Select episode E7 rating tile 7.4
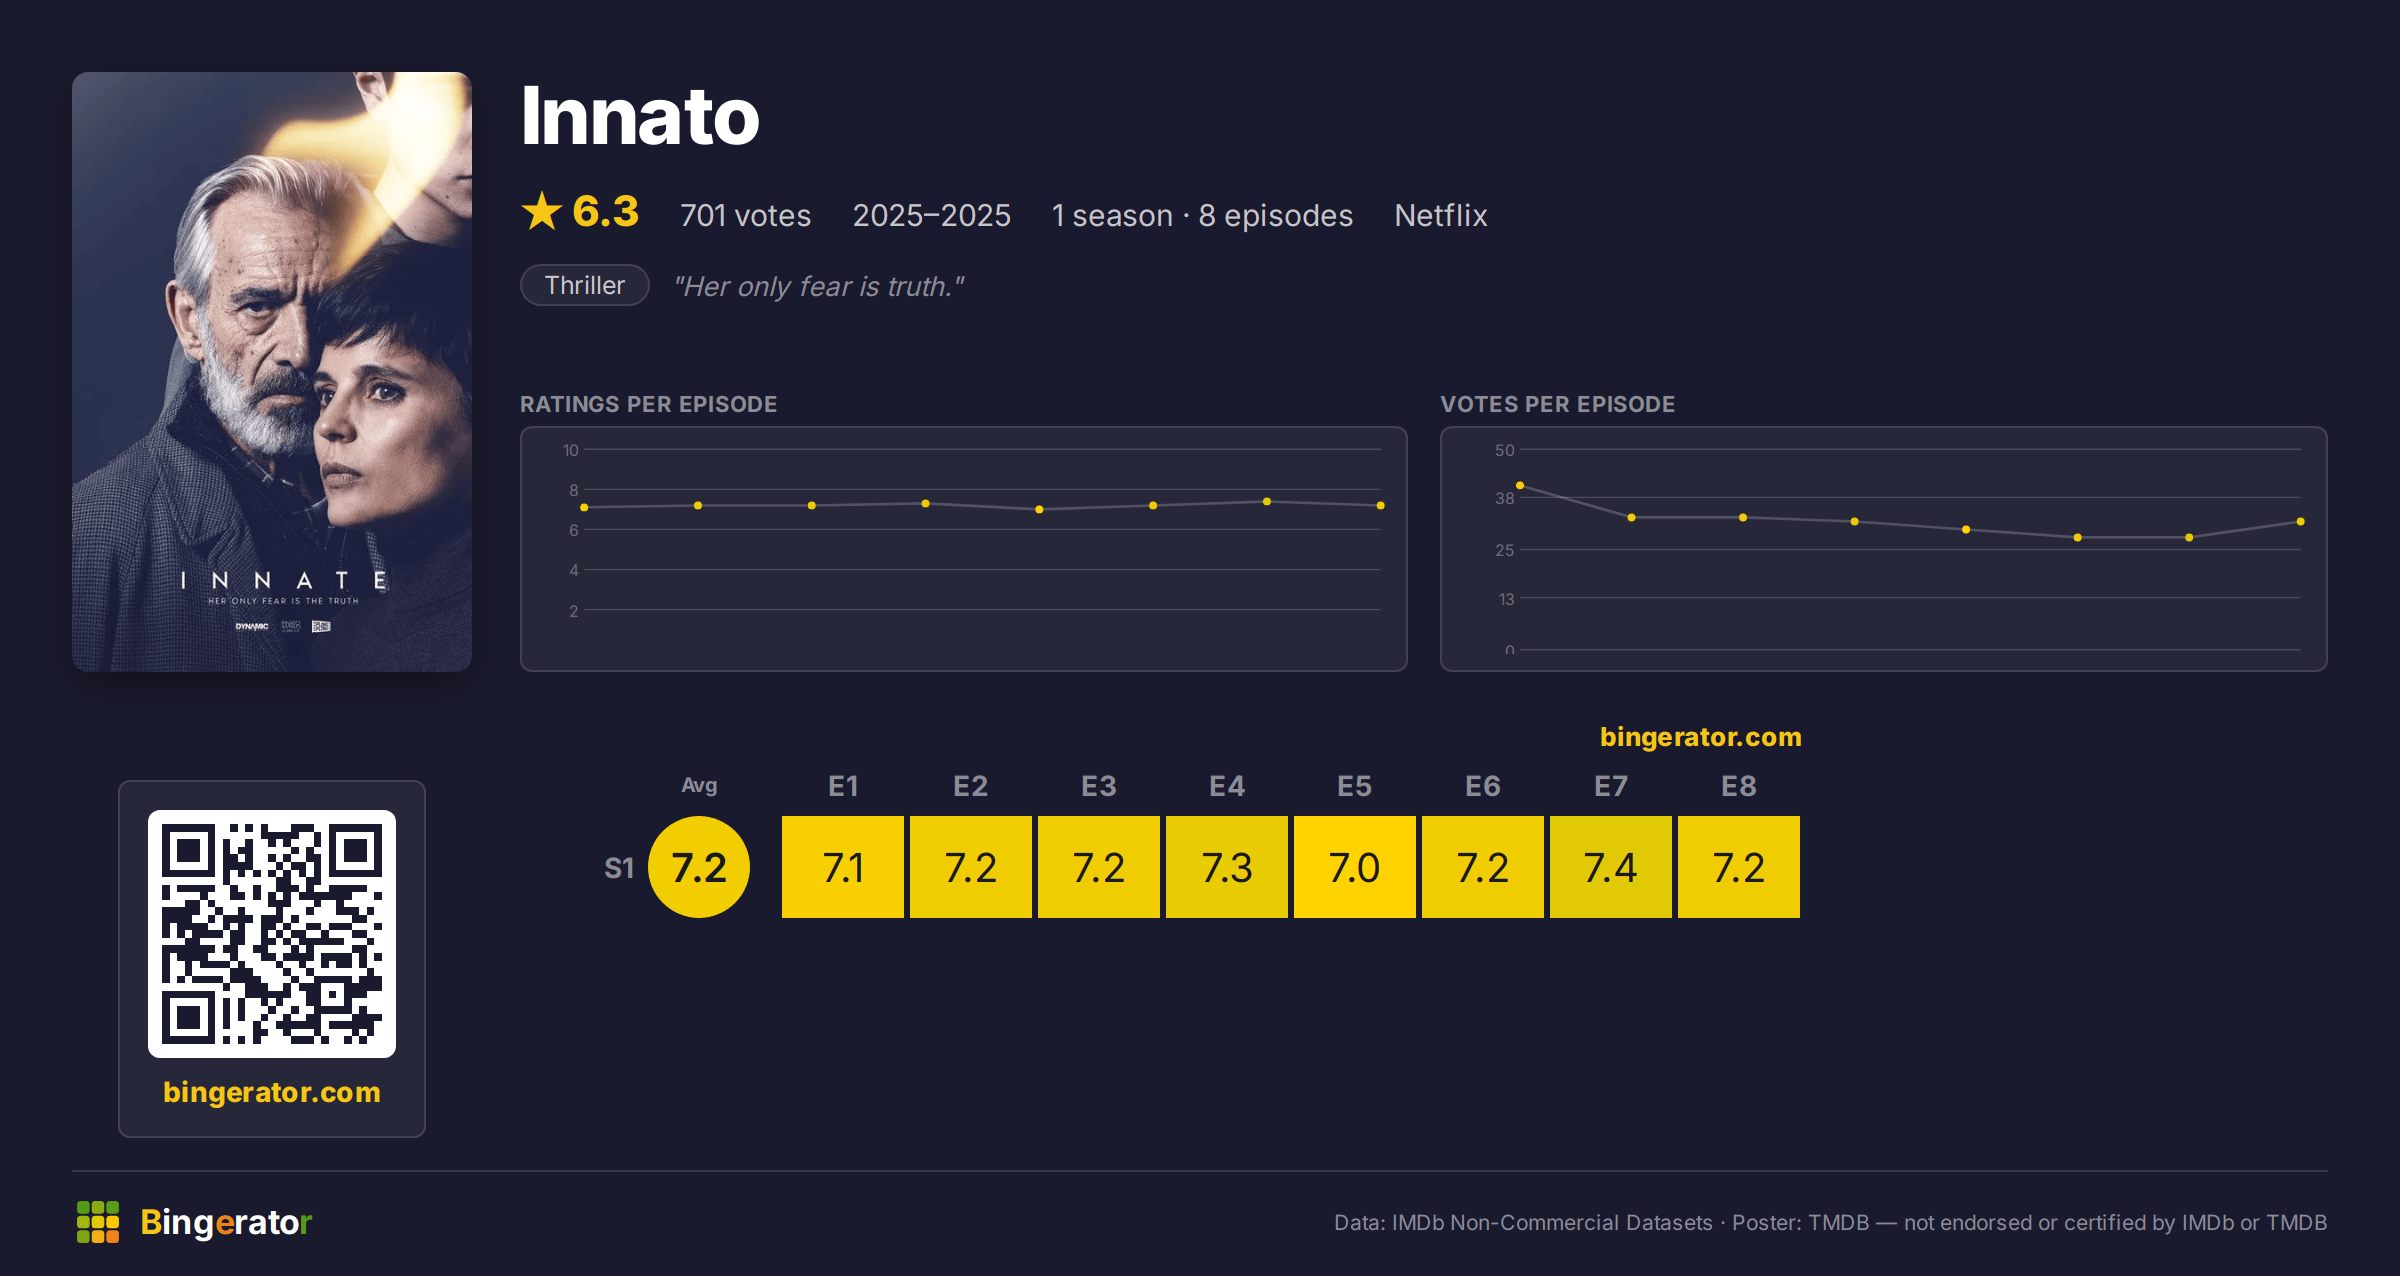This screenshot has width=2400, height=1276. coord(1611,867)
